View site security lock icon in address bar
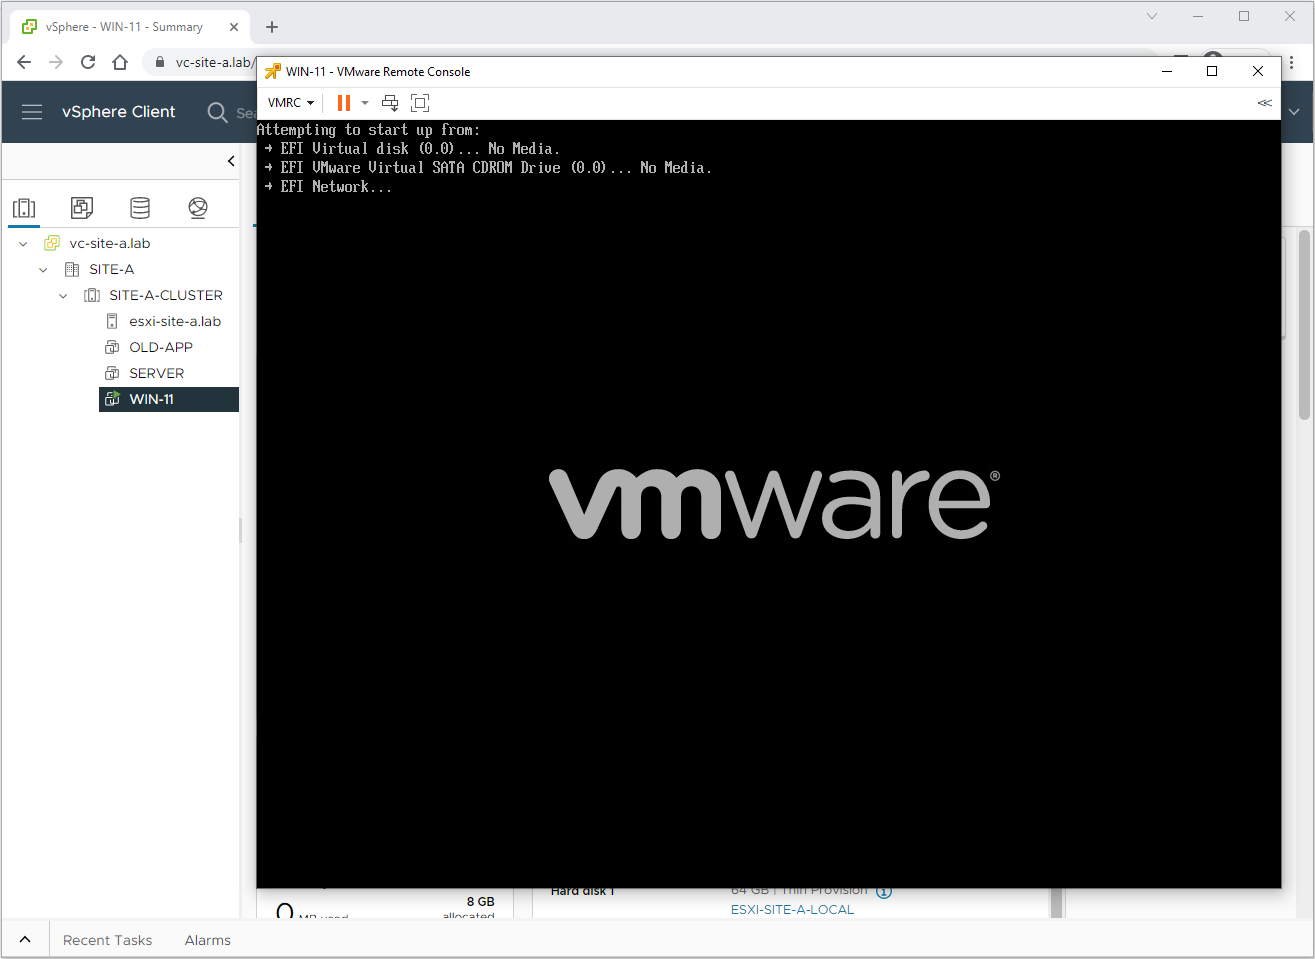 tap(160, 62)
